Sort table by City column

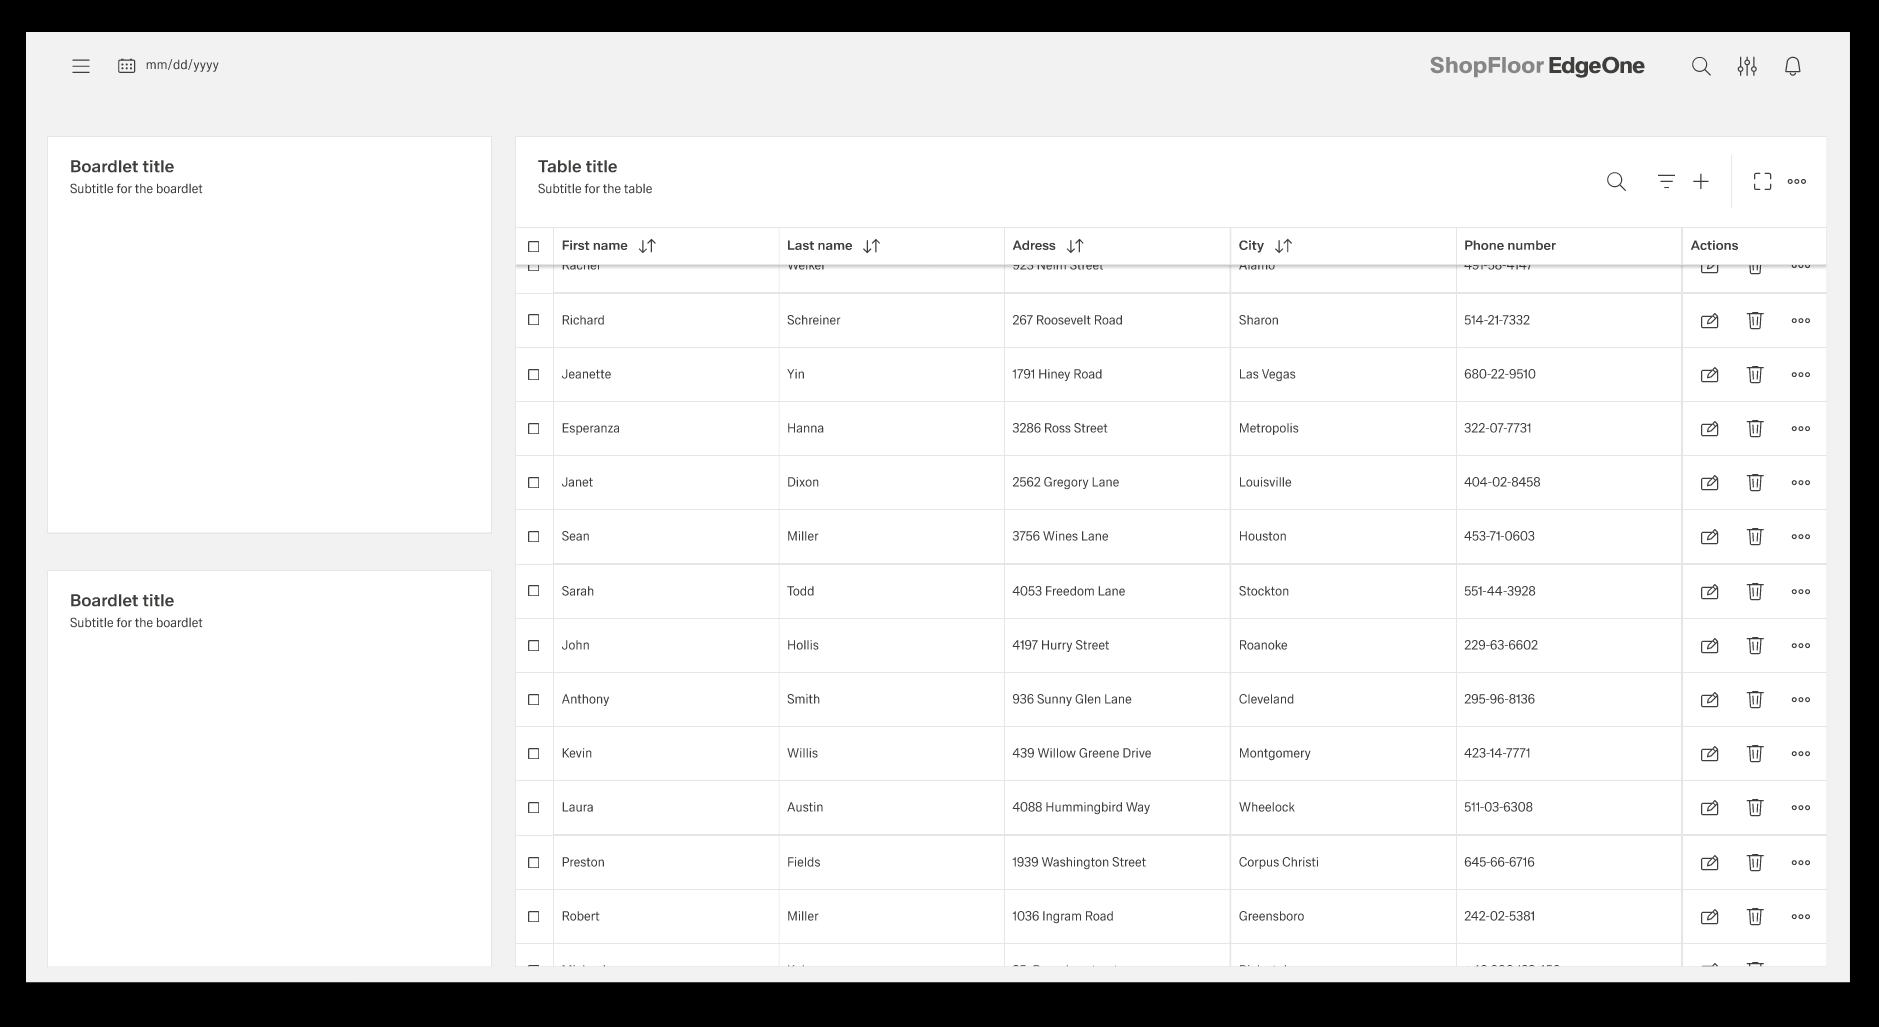point(1283,246)
